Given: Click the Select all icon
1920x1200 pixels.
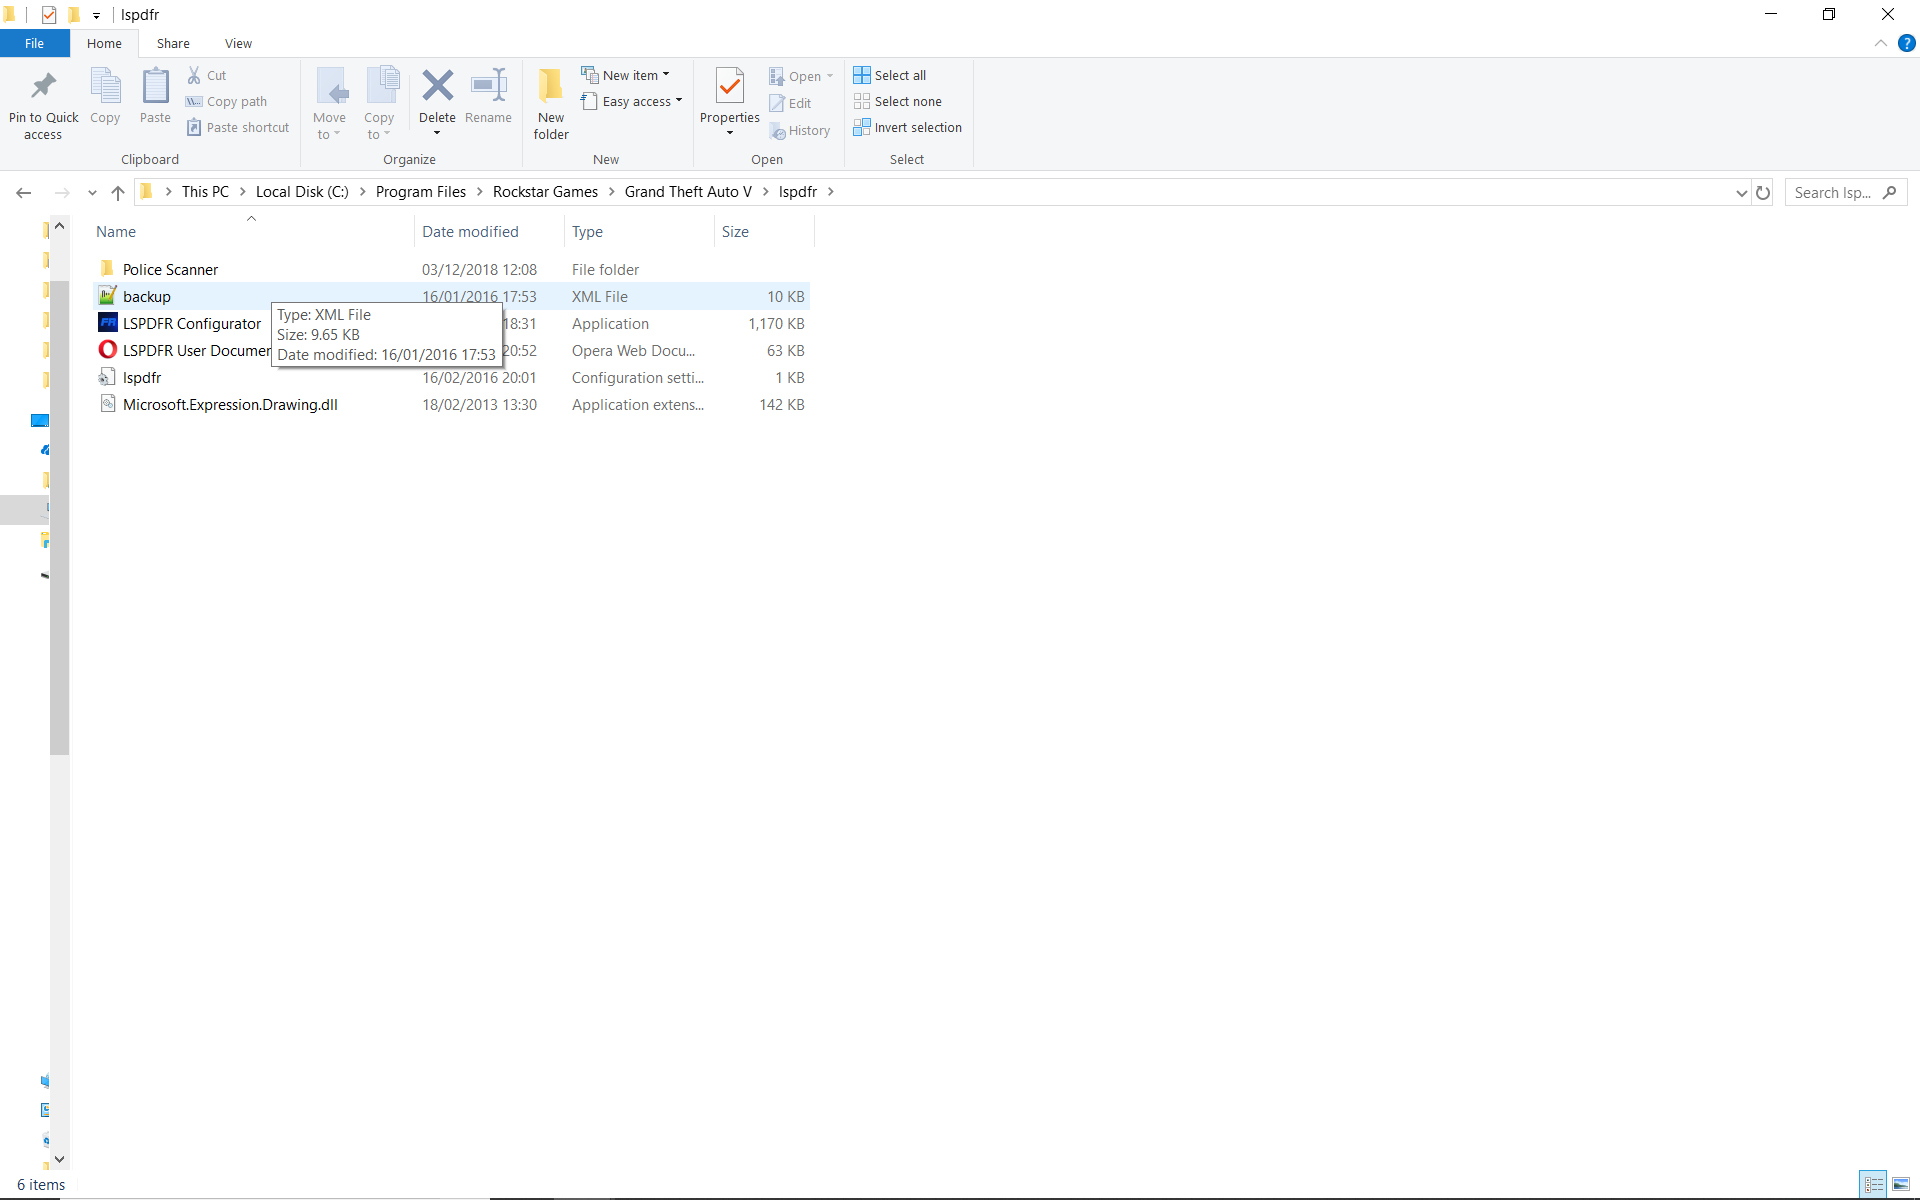Looking at the screenshot, I should tap(861, 75).
